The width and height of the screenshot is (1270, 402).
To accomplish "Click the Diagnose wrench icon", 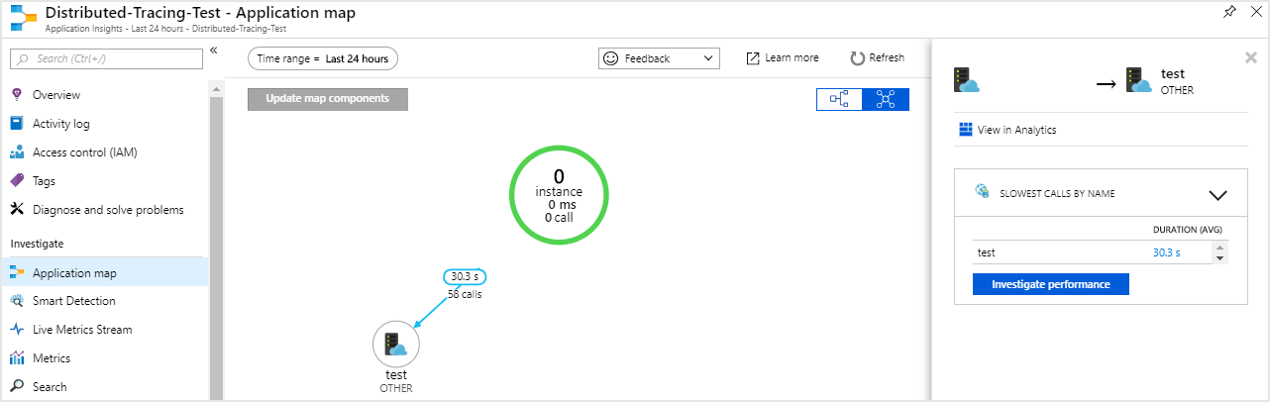I will click(x=16, y=210).
